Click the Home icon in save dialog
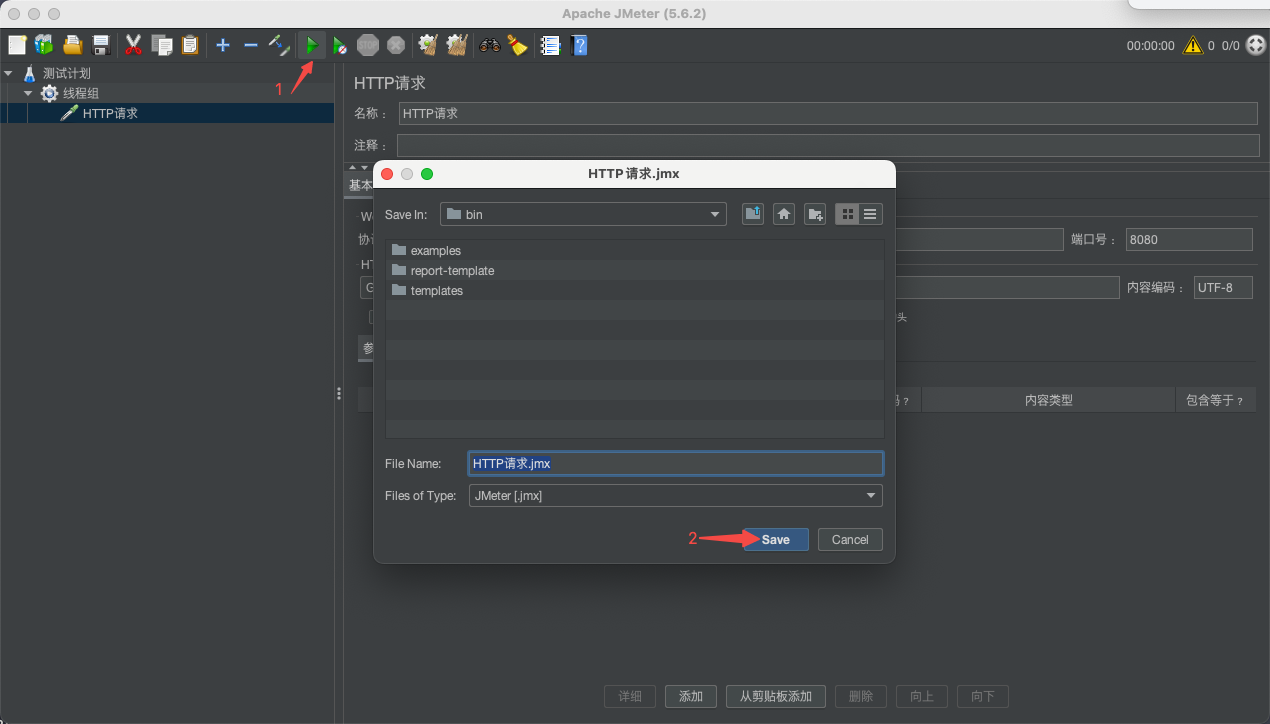The height and width of the screenshot is (724, 1270). tap(784, 214)
